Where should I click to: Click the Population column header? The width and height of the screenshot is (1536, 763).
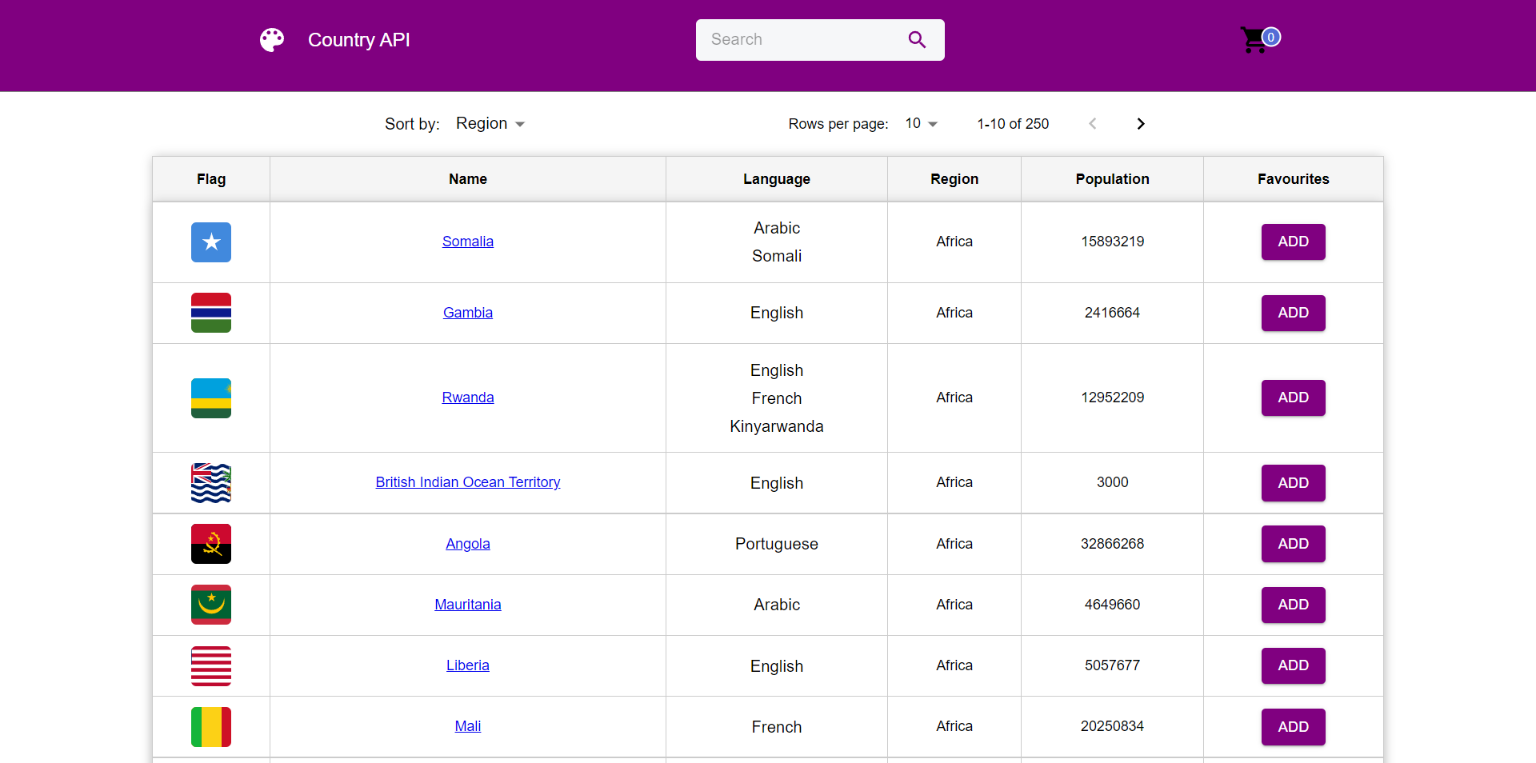(x=1113, y=179)
